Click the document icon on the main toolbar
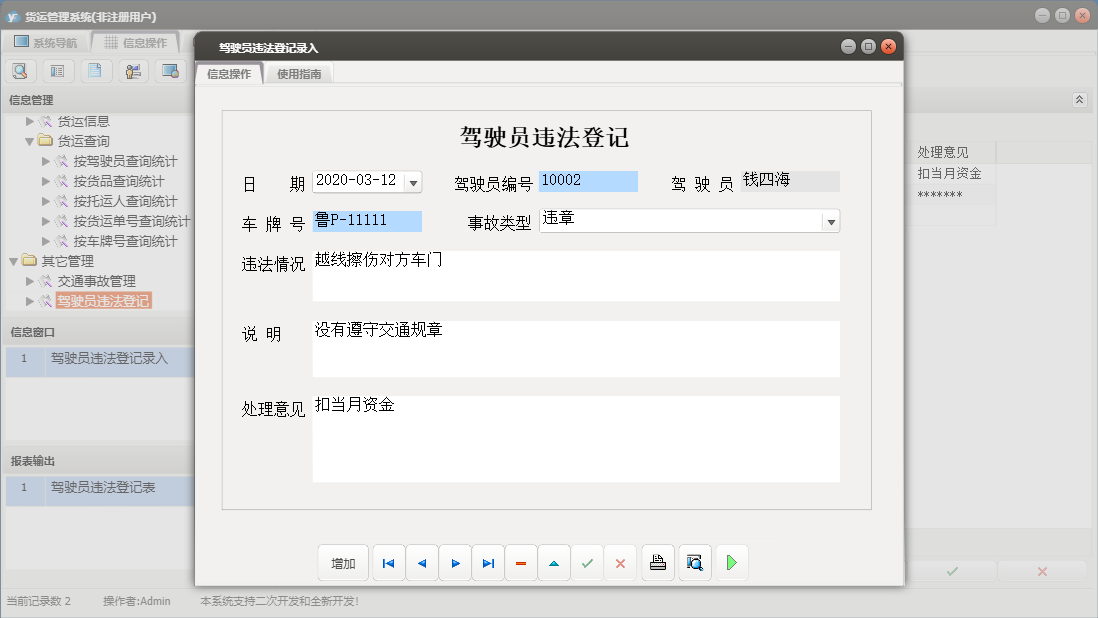Image resolution: width=1098 pixels, height=618 pixels. [95, 71]
